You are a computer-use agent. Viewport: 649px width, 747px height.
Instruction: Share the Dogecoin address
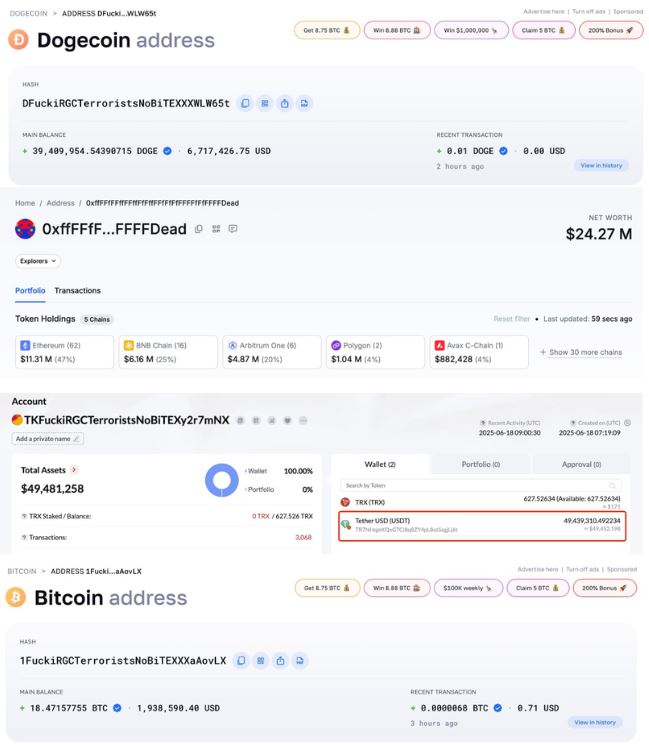284,103
